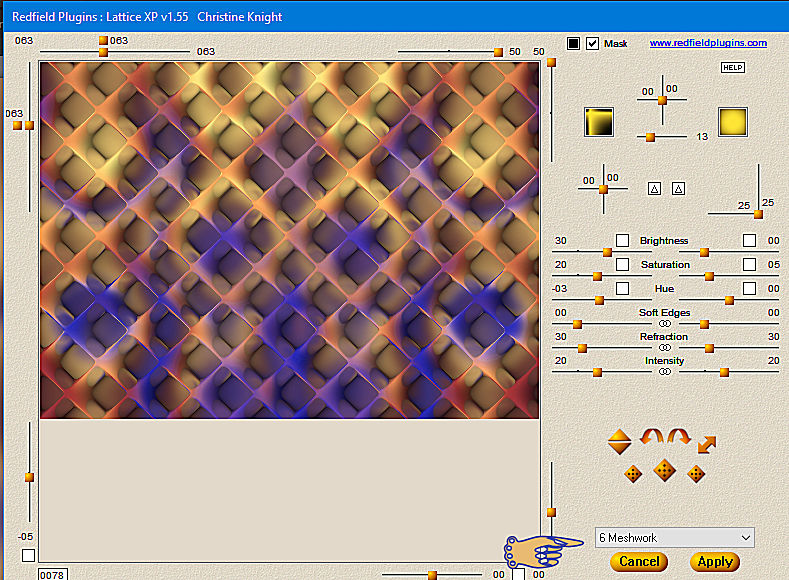Screen dimensions: 789x580
Task: Open the HELP button
Action: tap(733, 67)
